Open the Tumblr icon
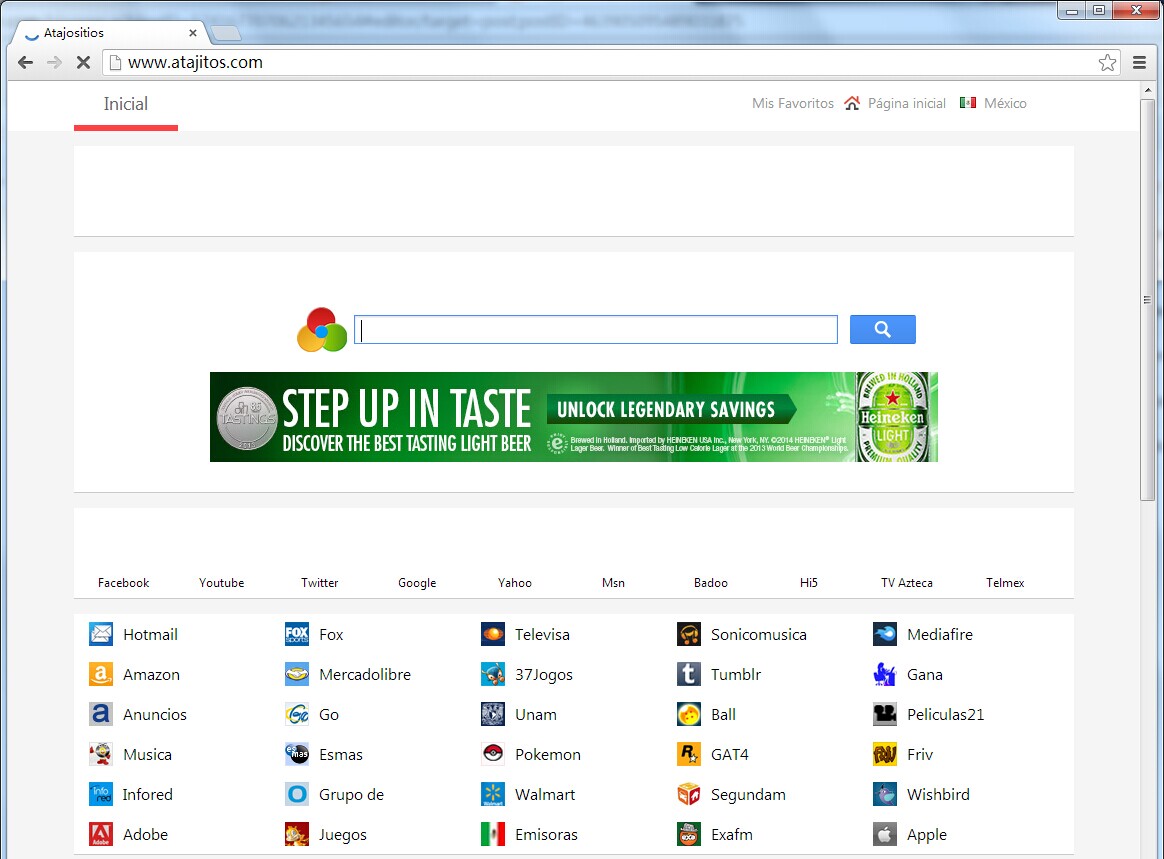The width and height of the screenshot is (1164, 859). (689, 674)
